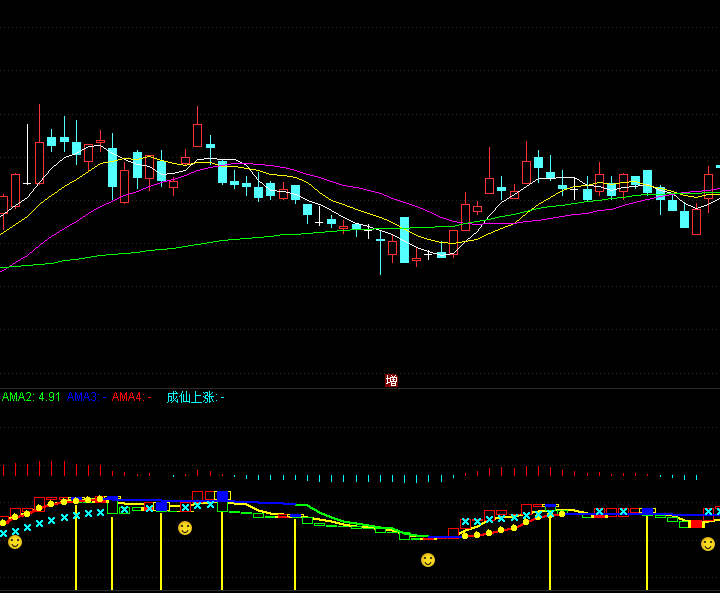The image size is (720, 593).
Task: Select the blue AMA3 indicator label
Action: coord(86,397)
